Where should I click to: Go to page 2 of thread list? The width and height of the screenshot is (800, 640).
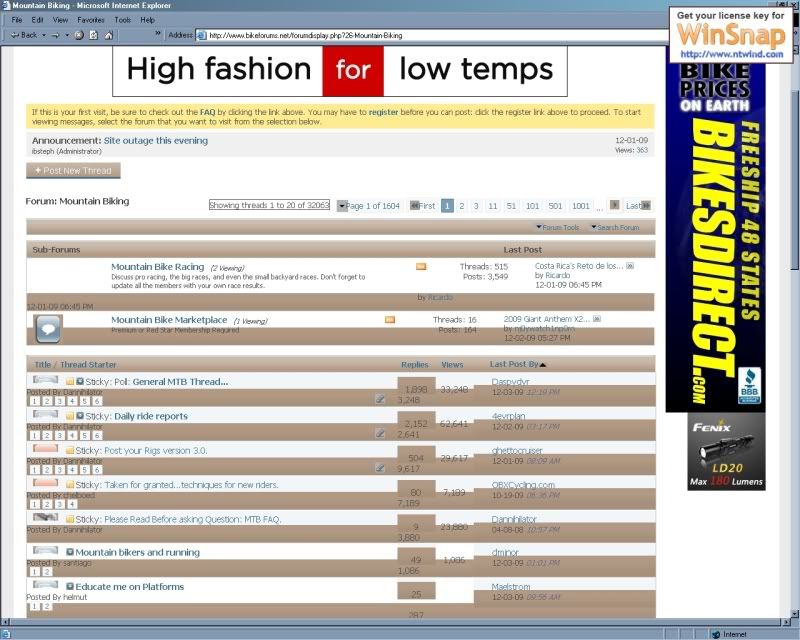pyautogui.click(x=462, y=206)
